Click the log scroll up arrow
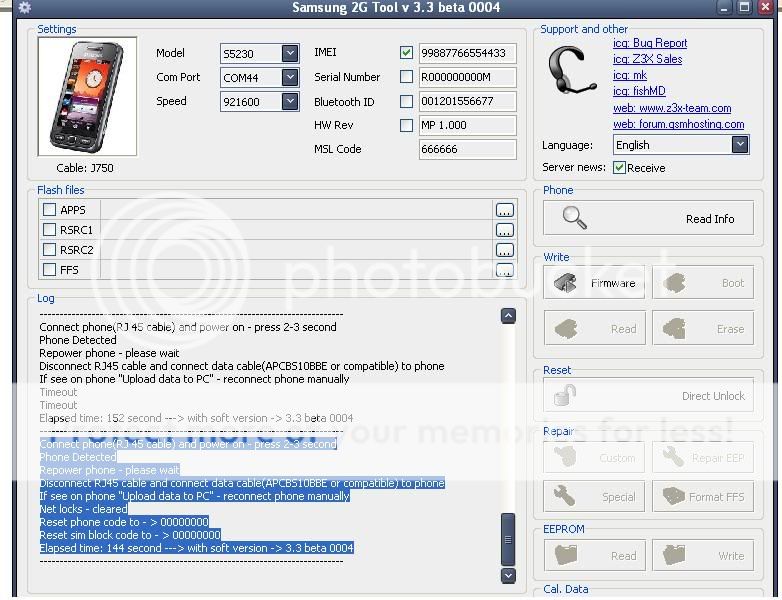 [508, 316]
